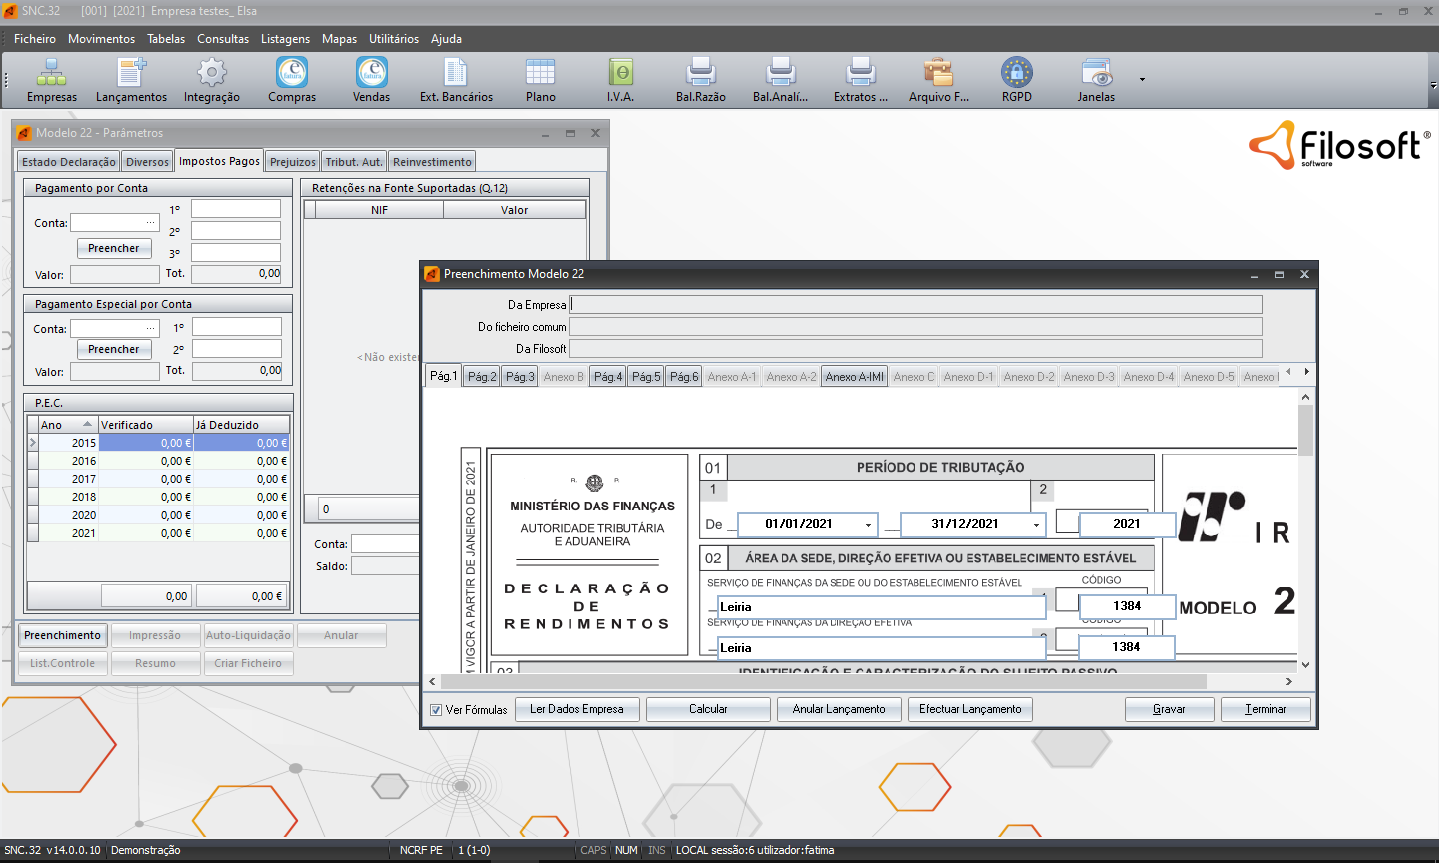Open the Vendas module

pos(370,80)
